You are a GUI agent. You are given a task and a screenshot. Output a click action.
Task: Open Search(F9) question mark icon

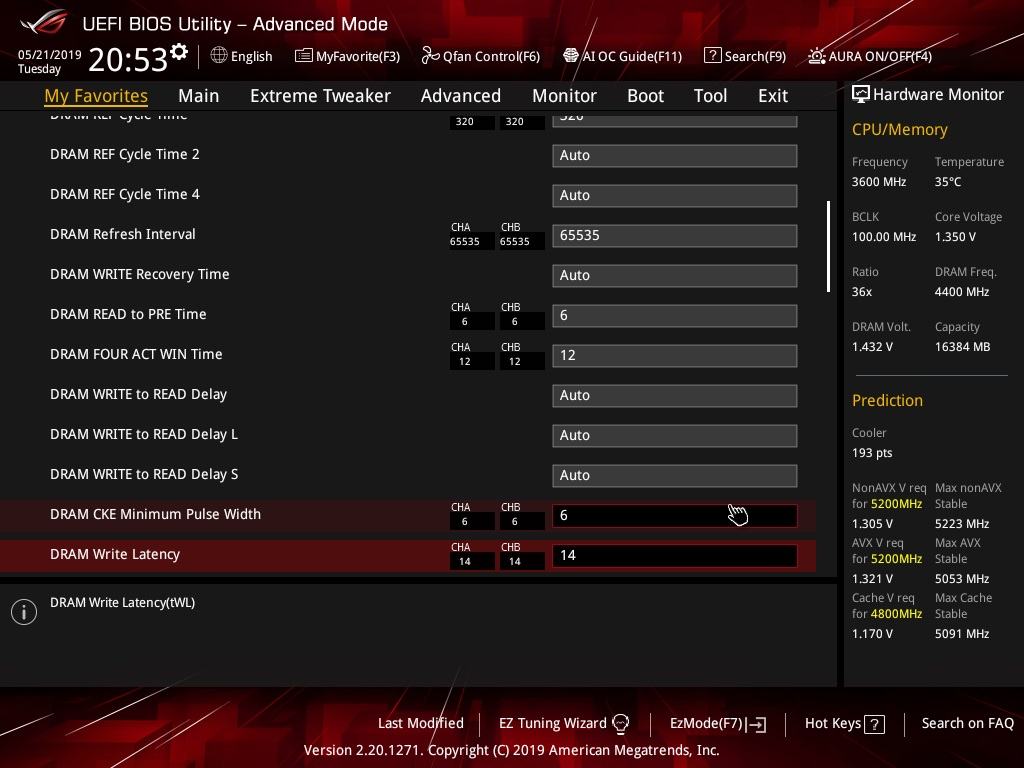712,56
